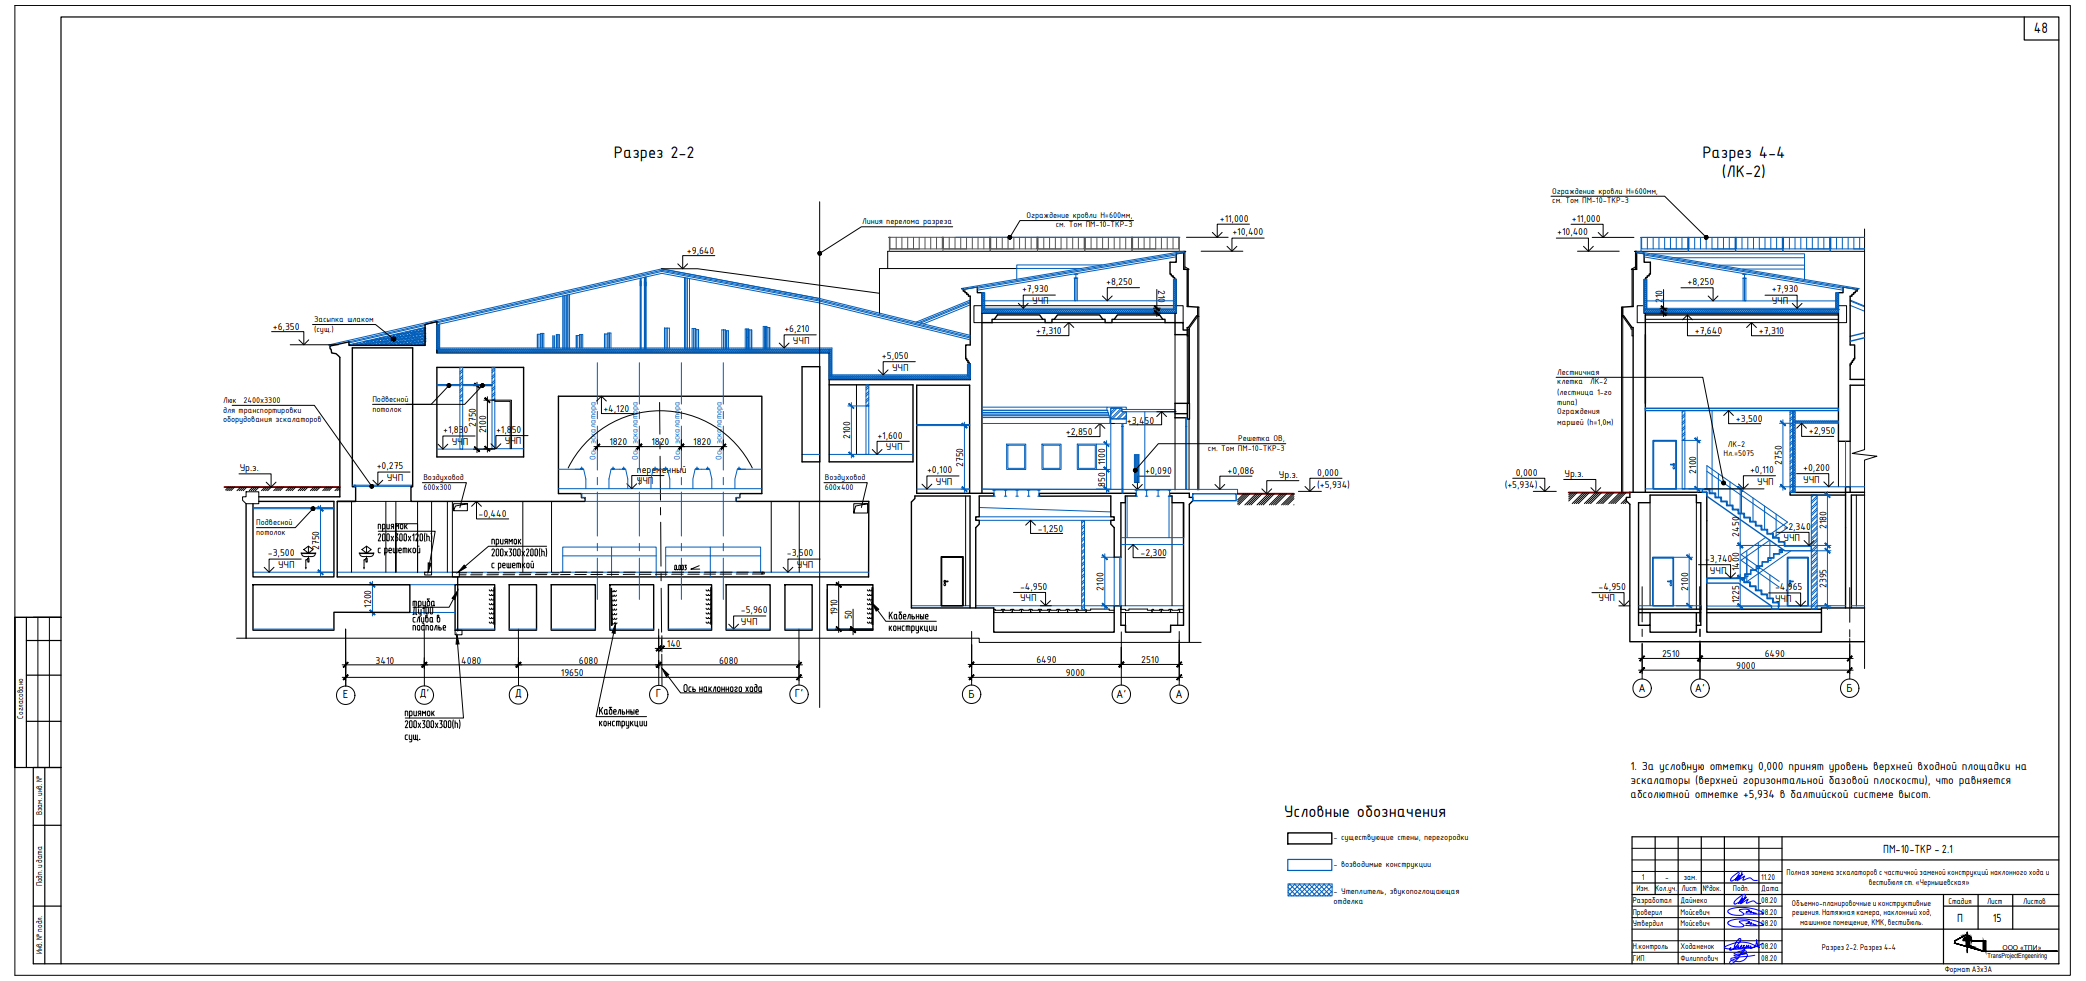The image size is (2086, 981).
Task: Select axis marker Д under Разрез 2-2
Action: click(x=518, y=694)
